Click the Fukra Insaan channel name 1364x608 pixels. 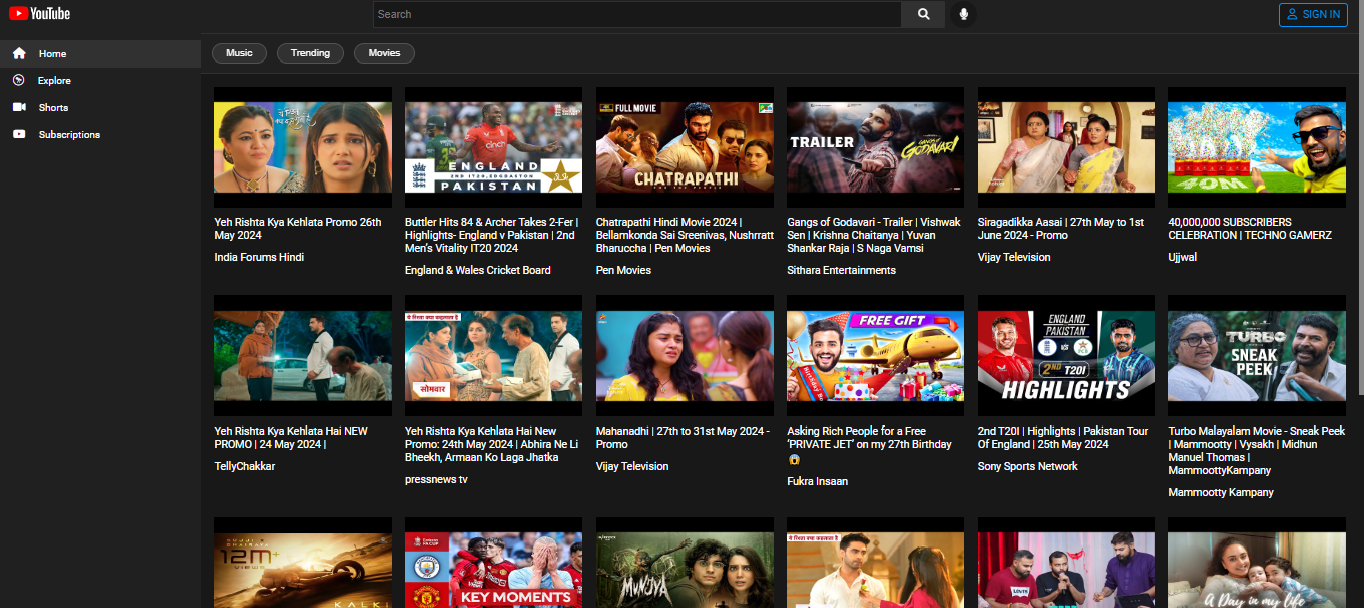point(817,481)
